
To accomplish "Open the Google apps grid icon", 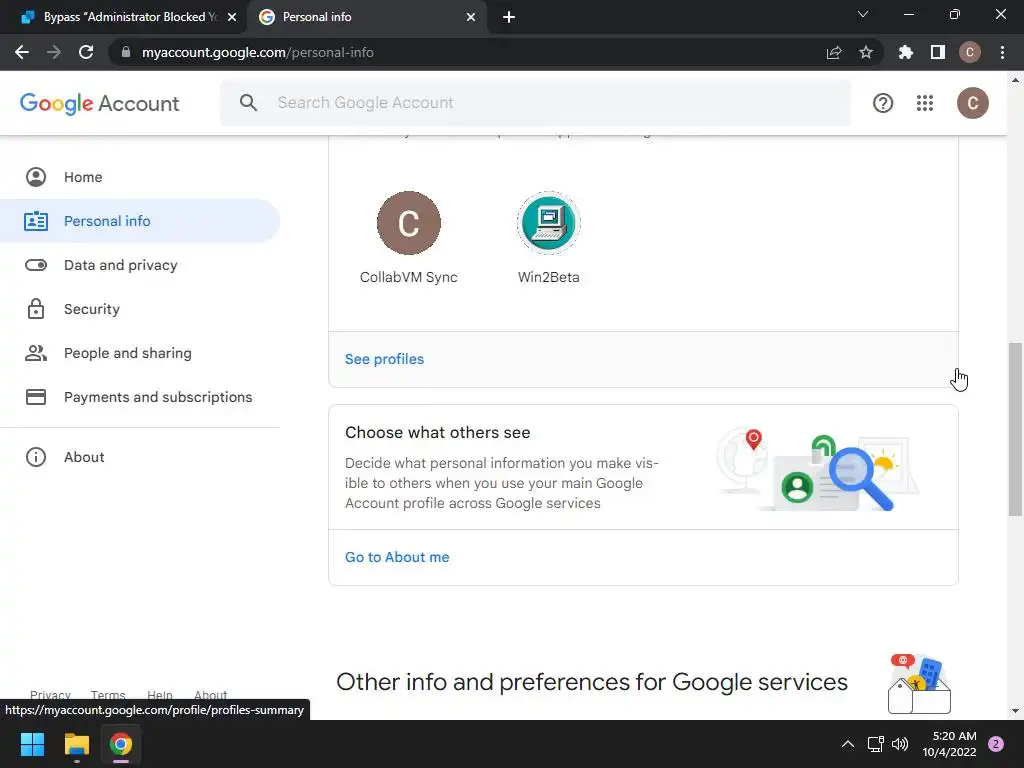I will (x=925, y=103).
